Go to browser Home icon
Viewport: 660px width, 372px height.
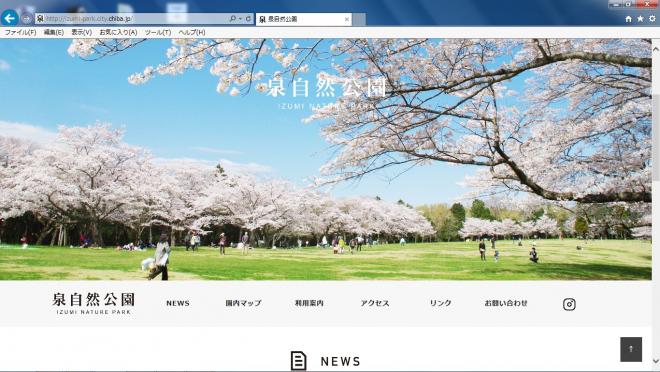coord(628,19)
